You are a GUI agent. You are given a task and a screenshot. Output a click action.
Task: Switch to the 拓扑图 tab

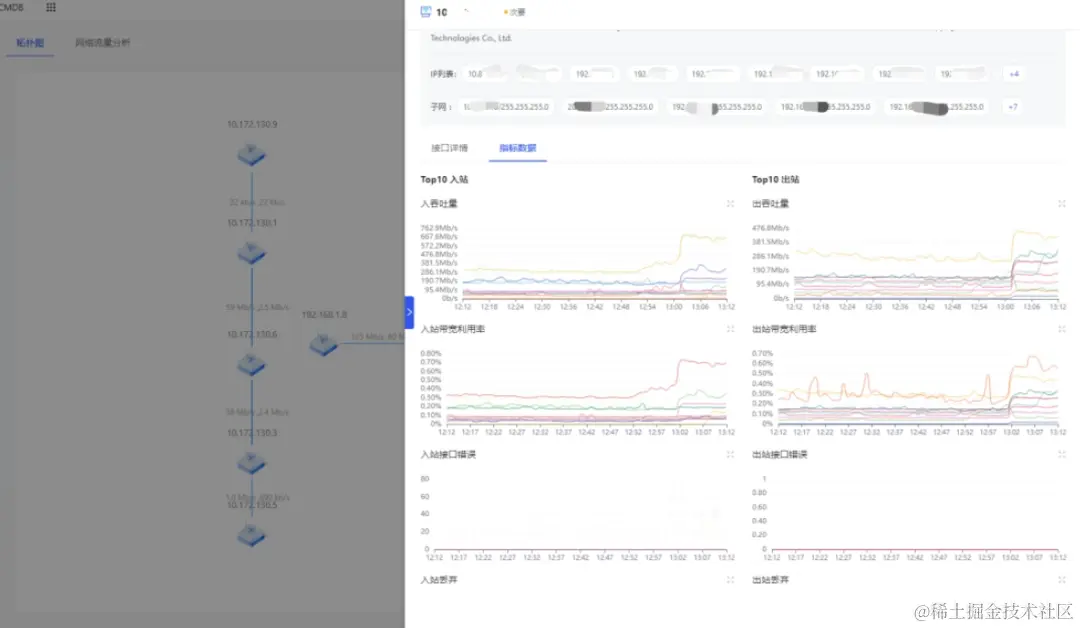coord(30,43)
